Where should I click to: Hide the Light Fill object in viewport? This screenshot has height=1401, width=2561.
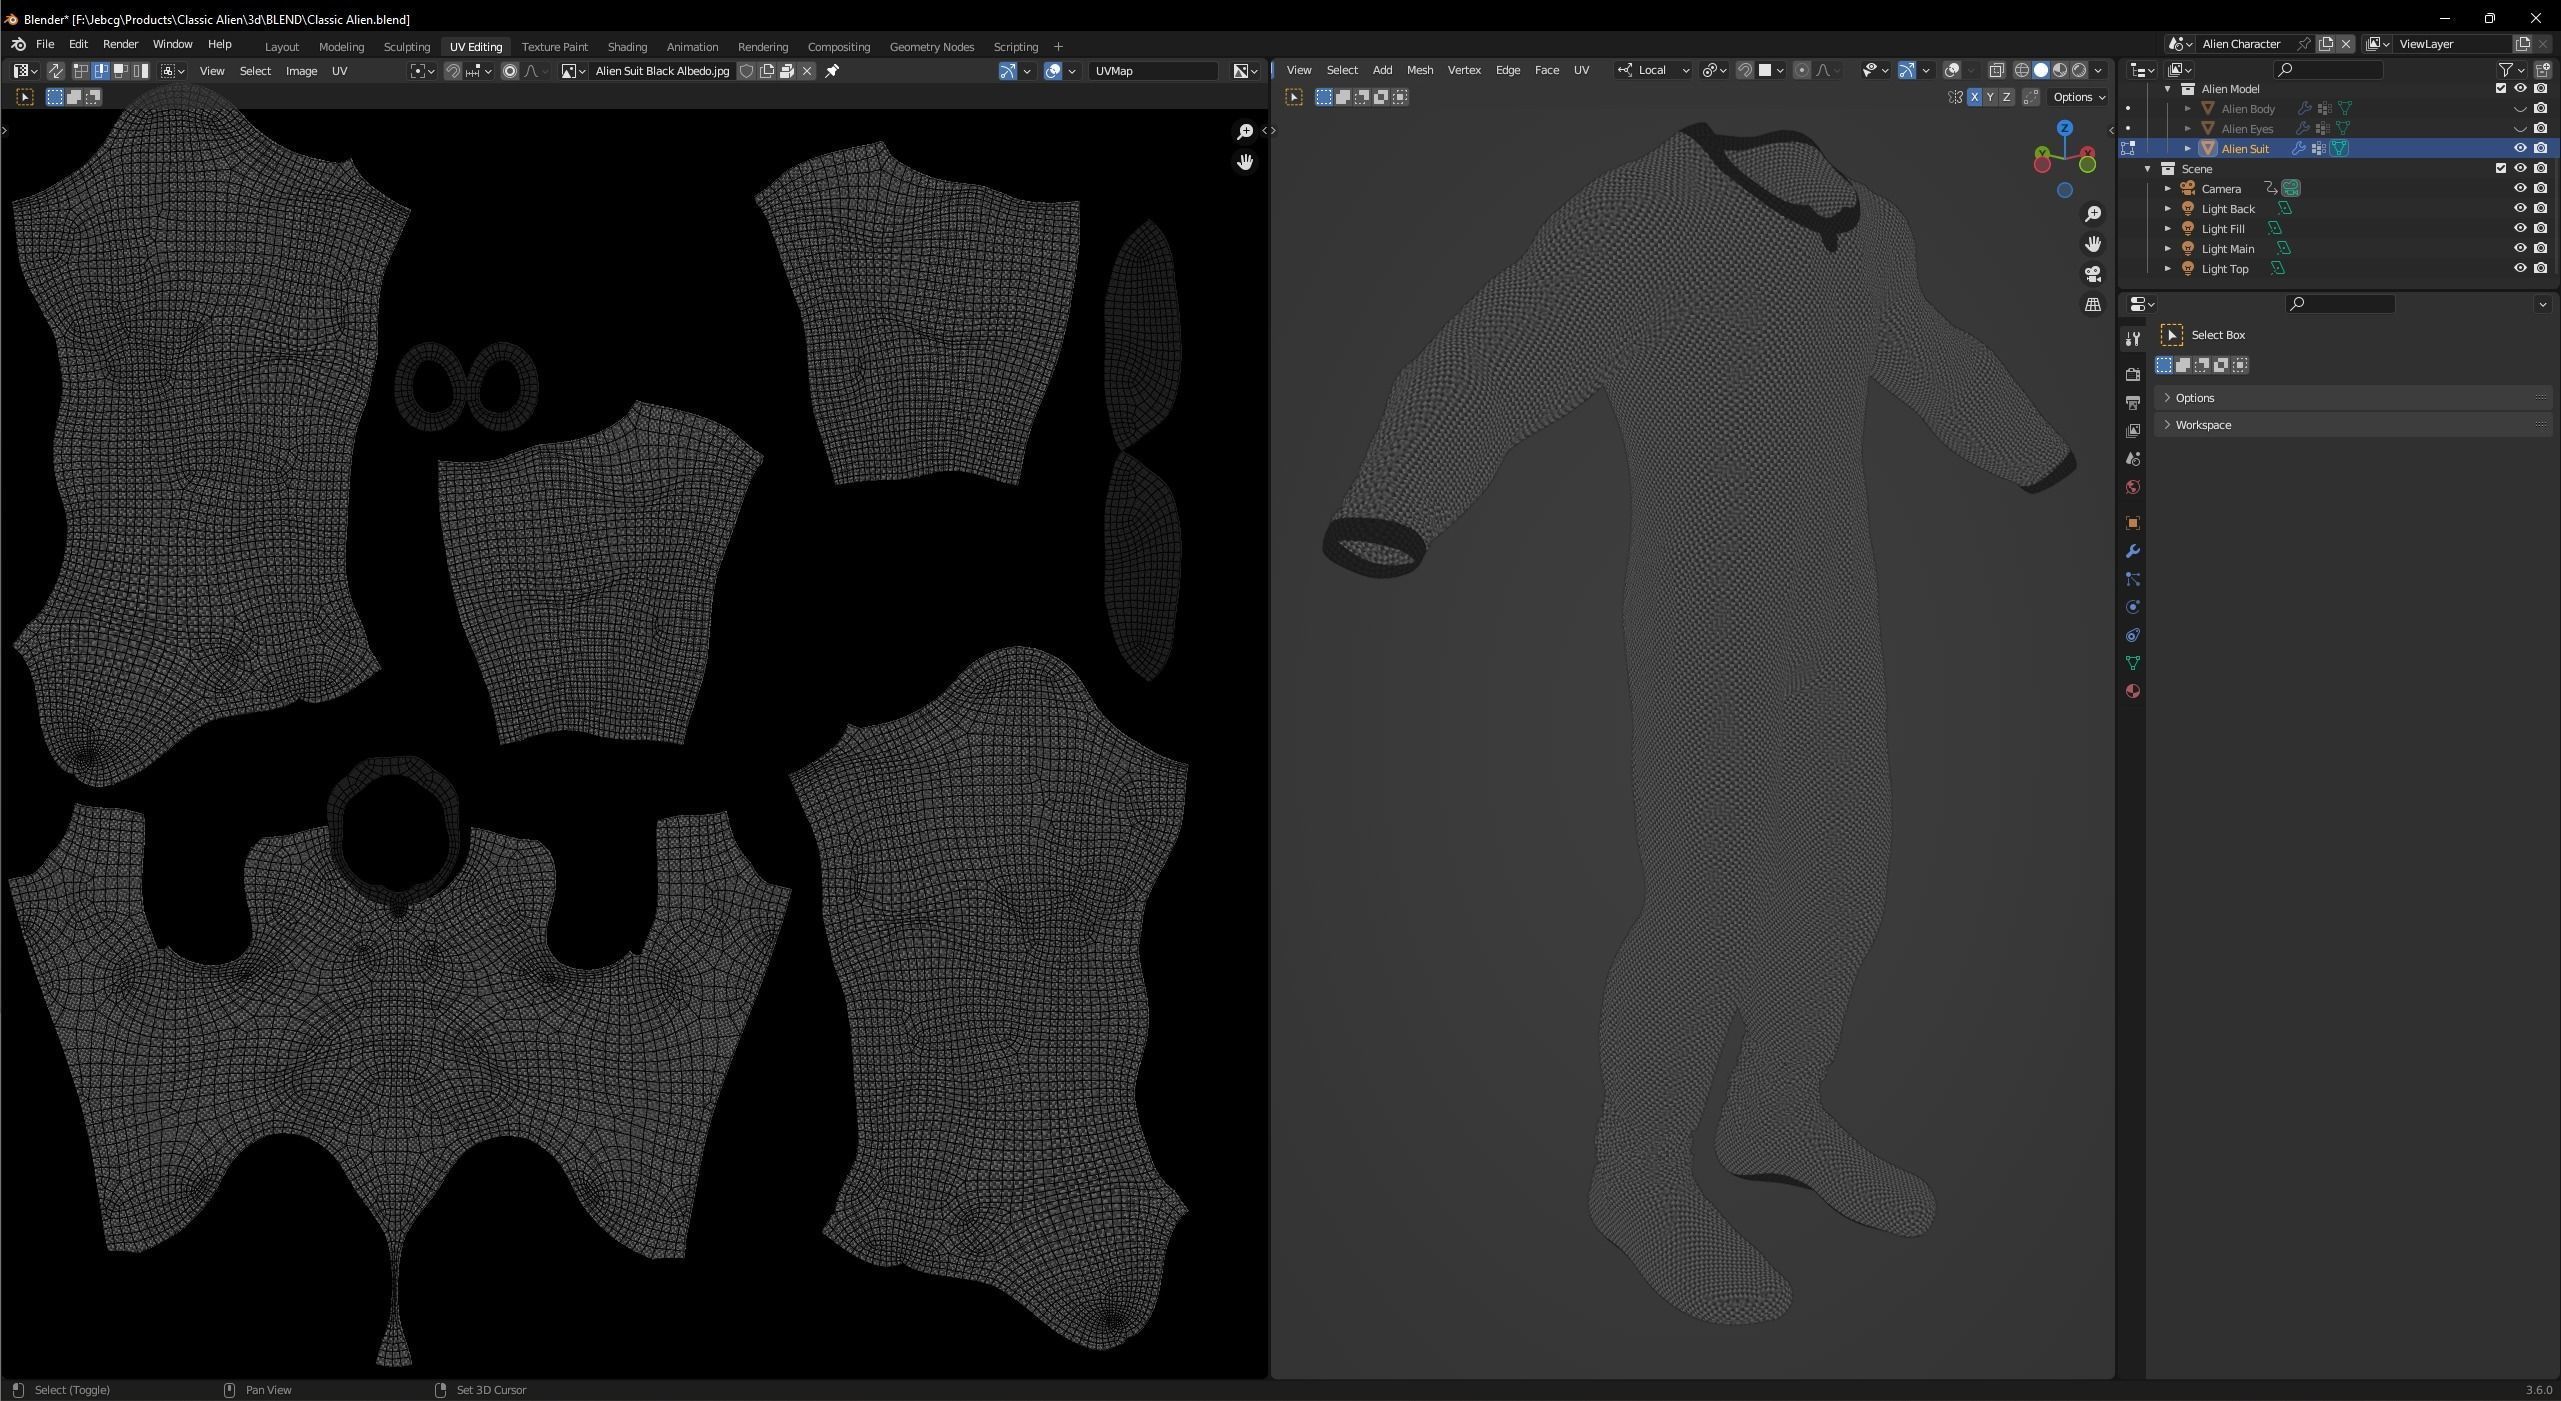2520,229
